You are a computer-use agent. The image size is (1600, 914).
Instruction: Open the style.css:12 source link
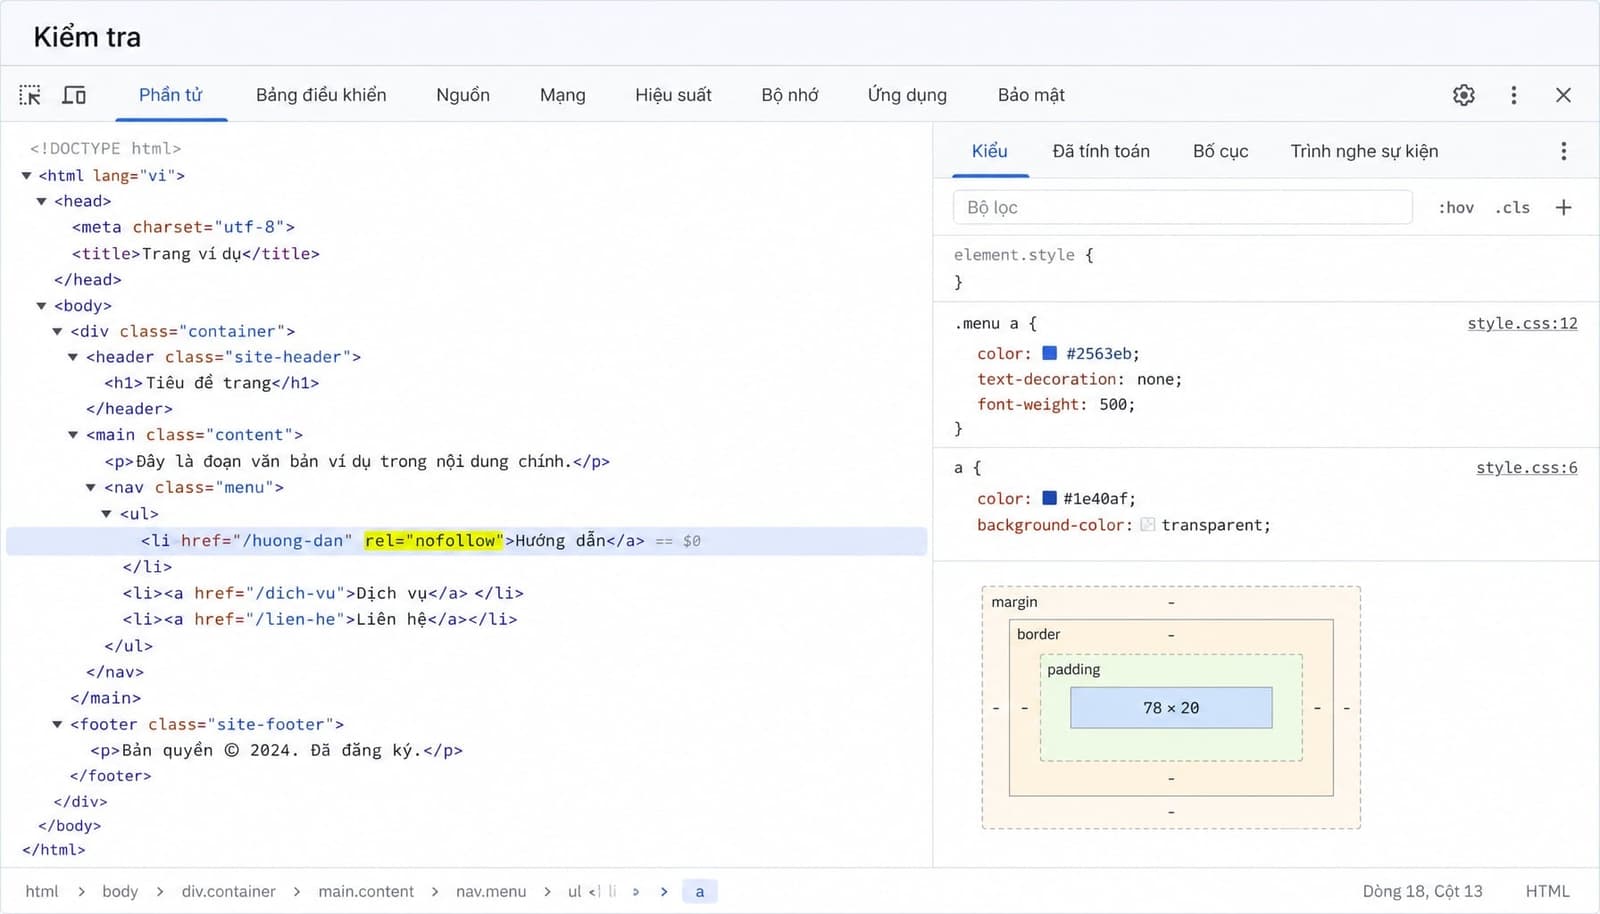click(x=1522, y=323)
